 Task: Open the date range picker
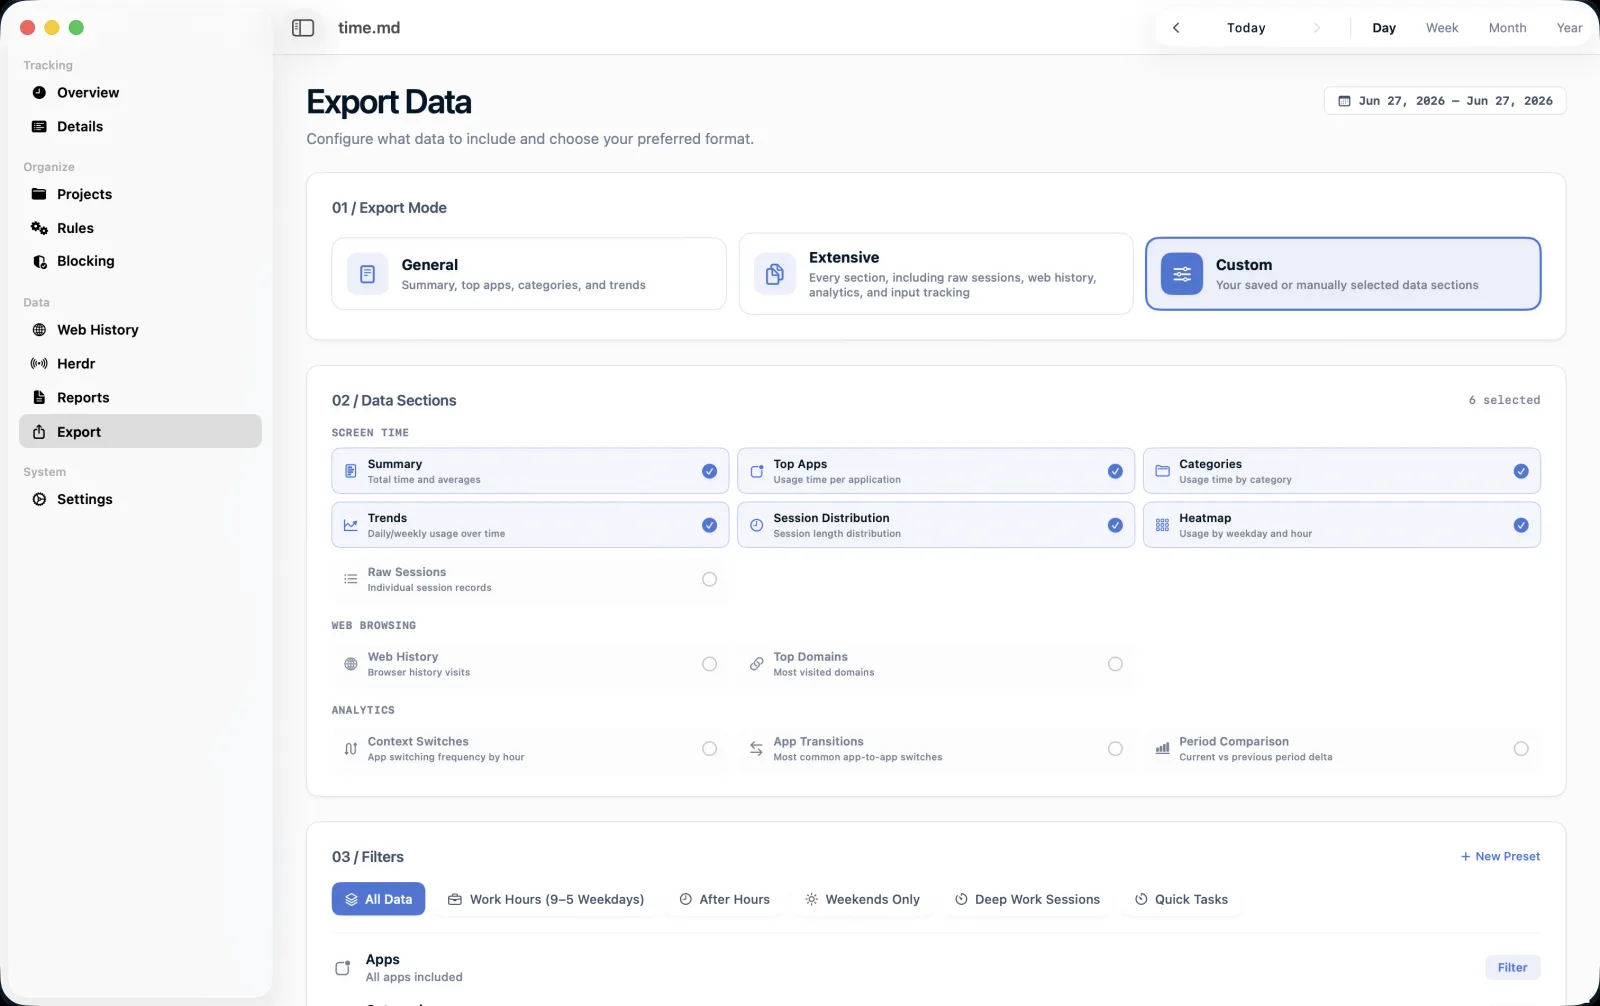click(1445, 101)
